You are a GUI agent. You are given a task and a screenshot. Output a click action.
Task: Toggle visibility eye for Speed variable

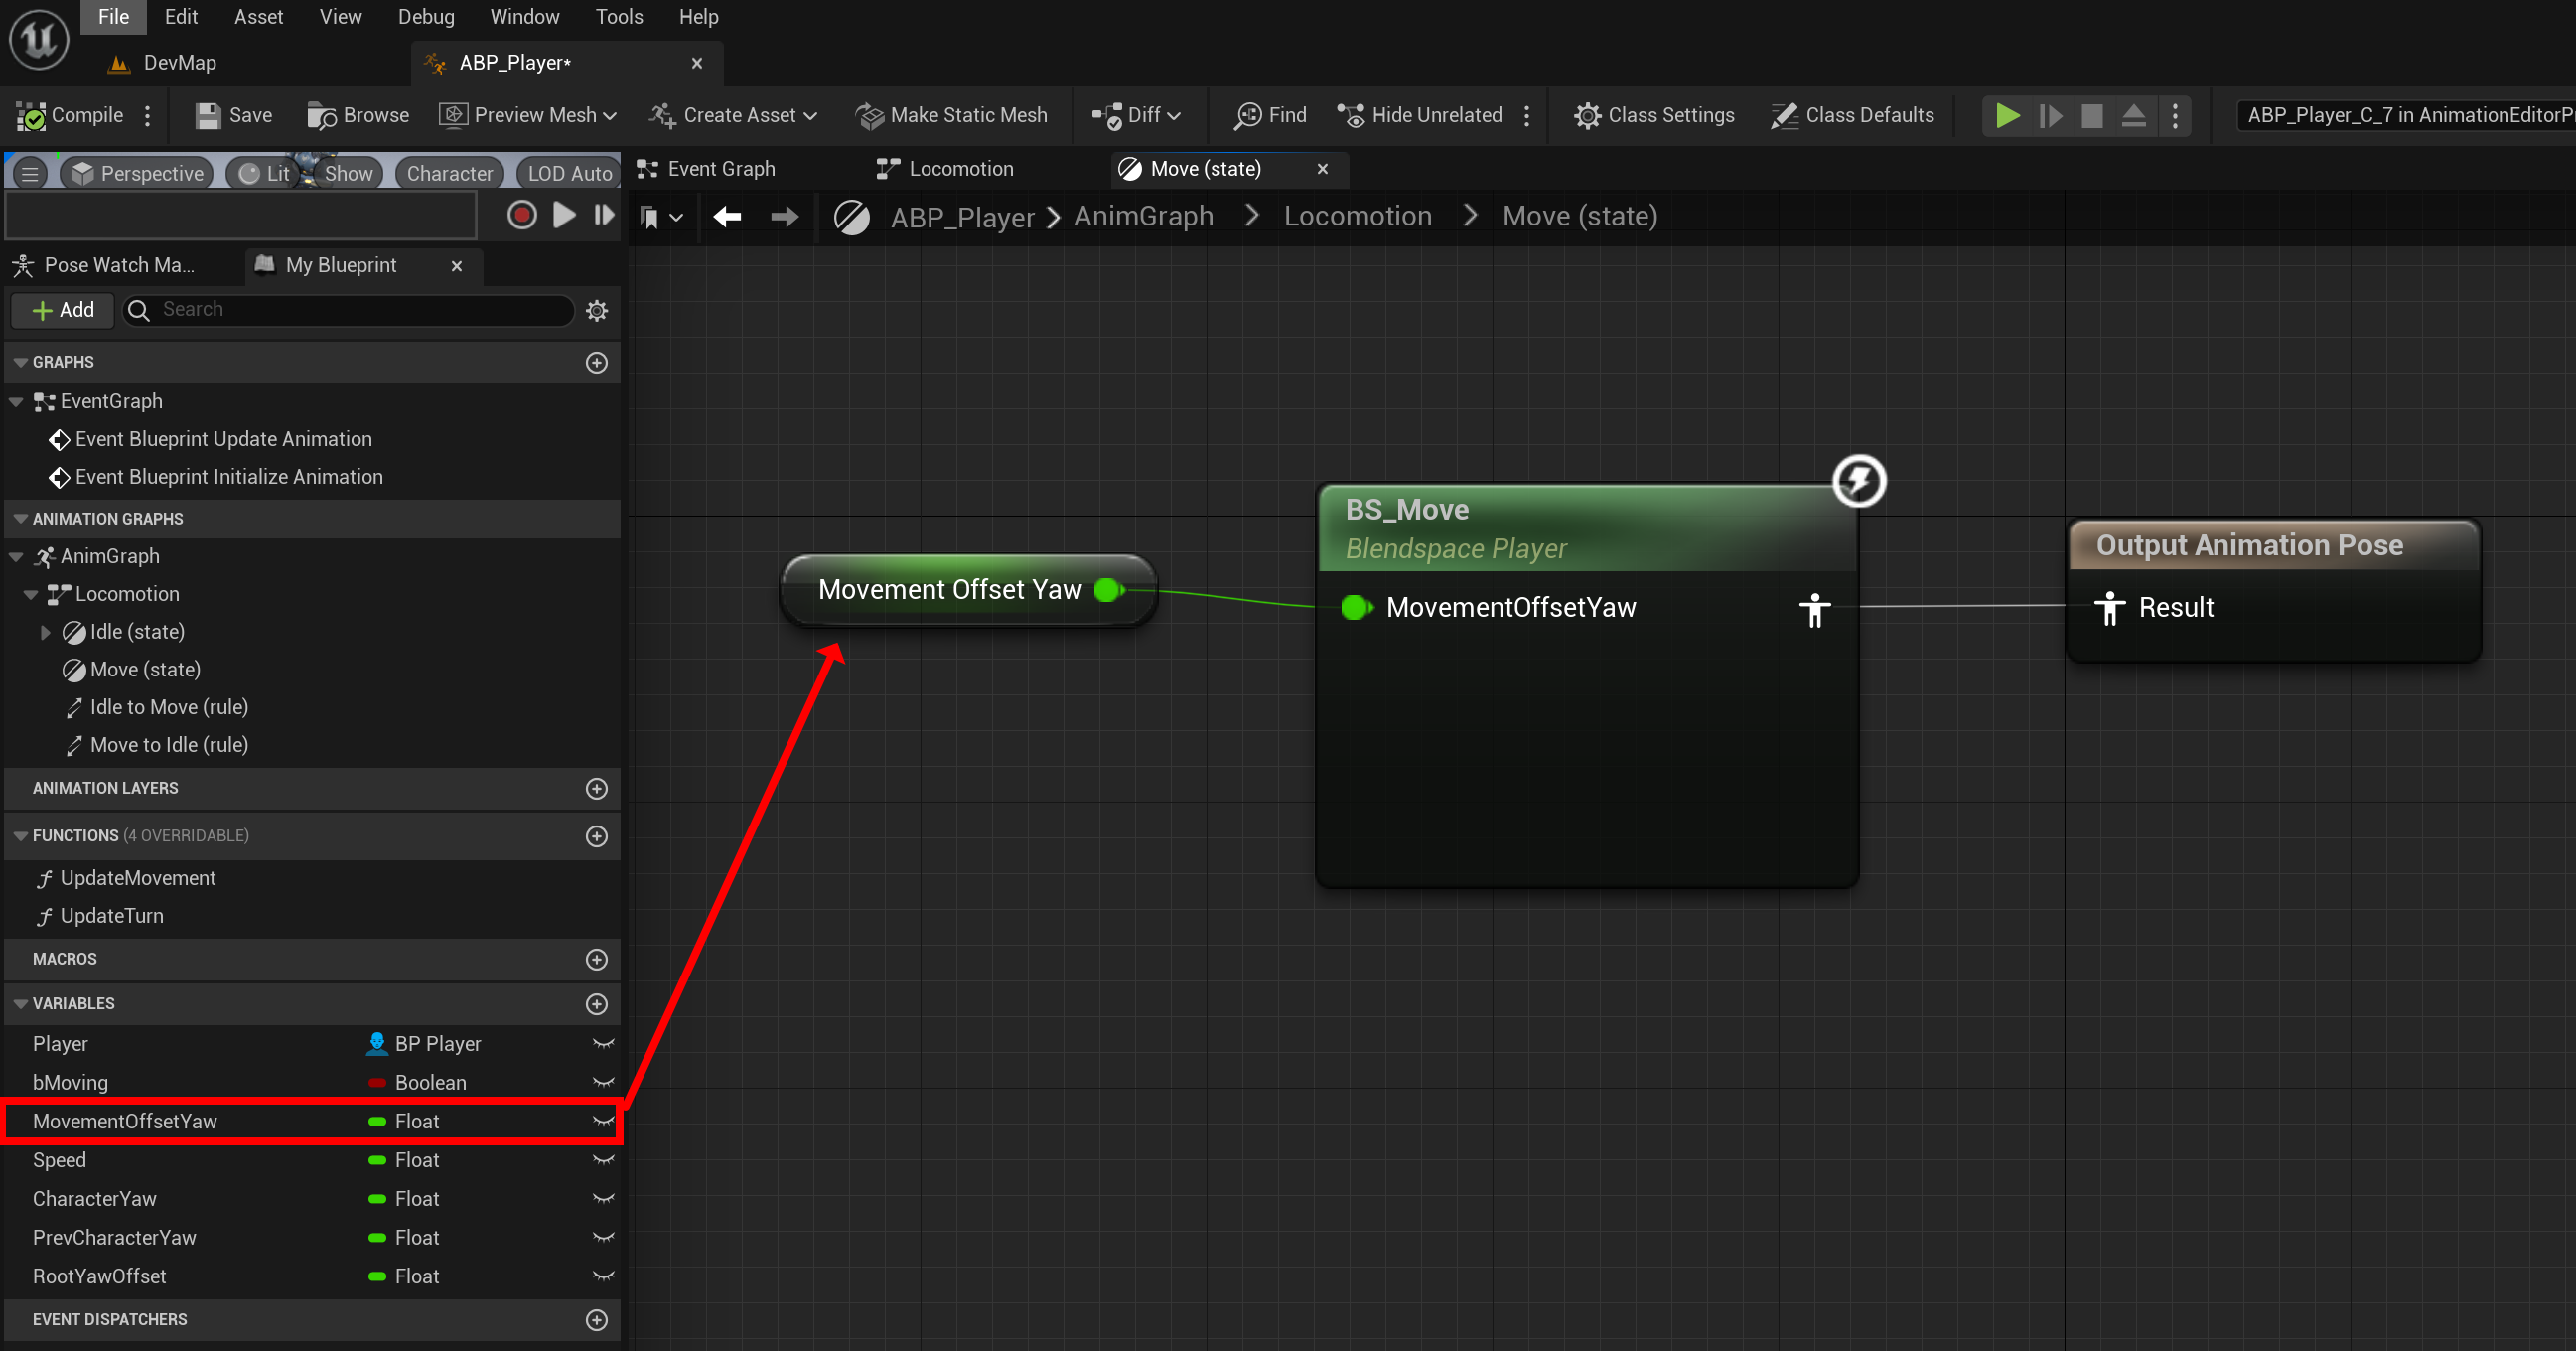point(603,1160)
